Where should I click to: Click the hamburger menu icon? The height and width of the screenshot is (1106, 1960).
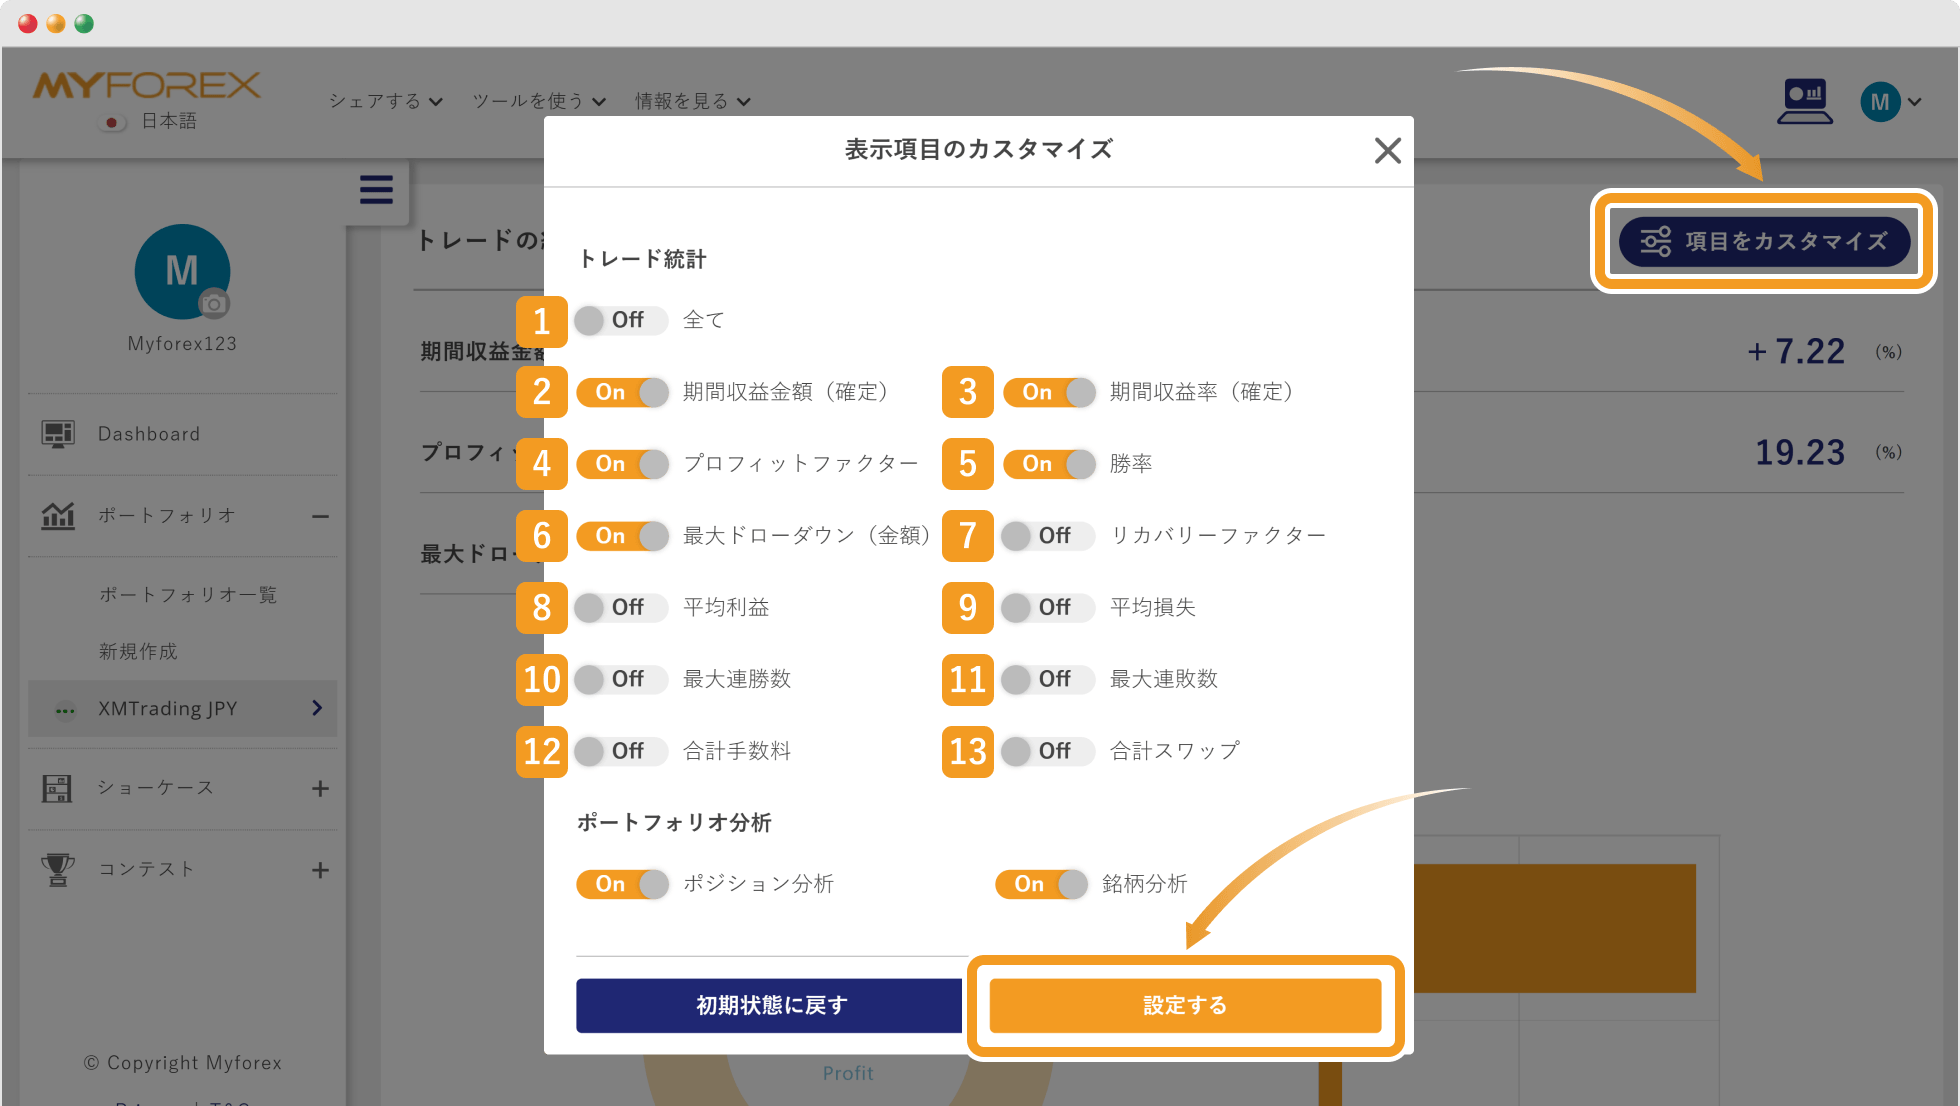(376, 190)
